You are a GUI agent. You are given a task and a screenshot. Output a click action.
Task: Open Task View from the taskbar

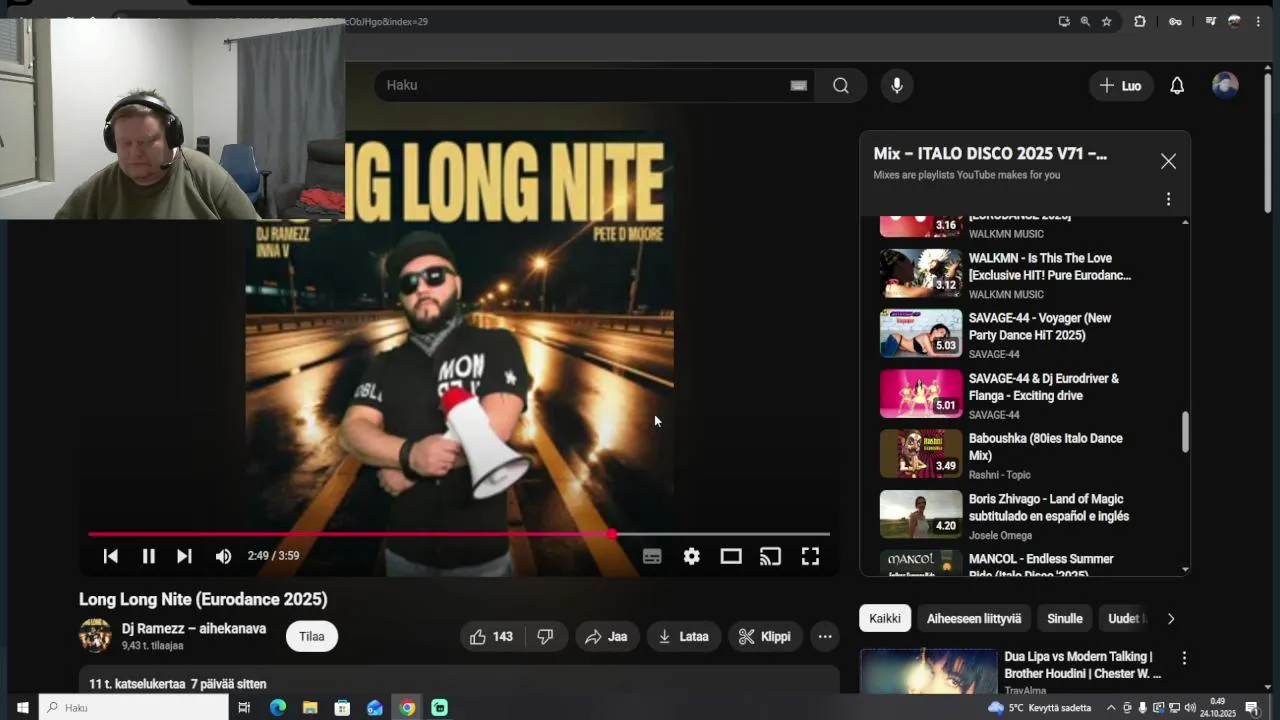pyautogui.click(x=244, y=707)
